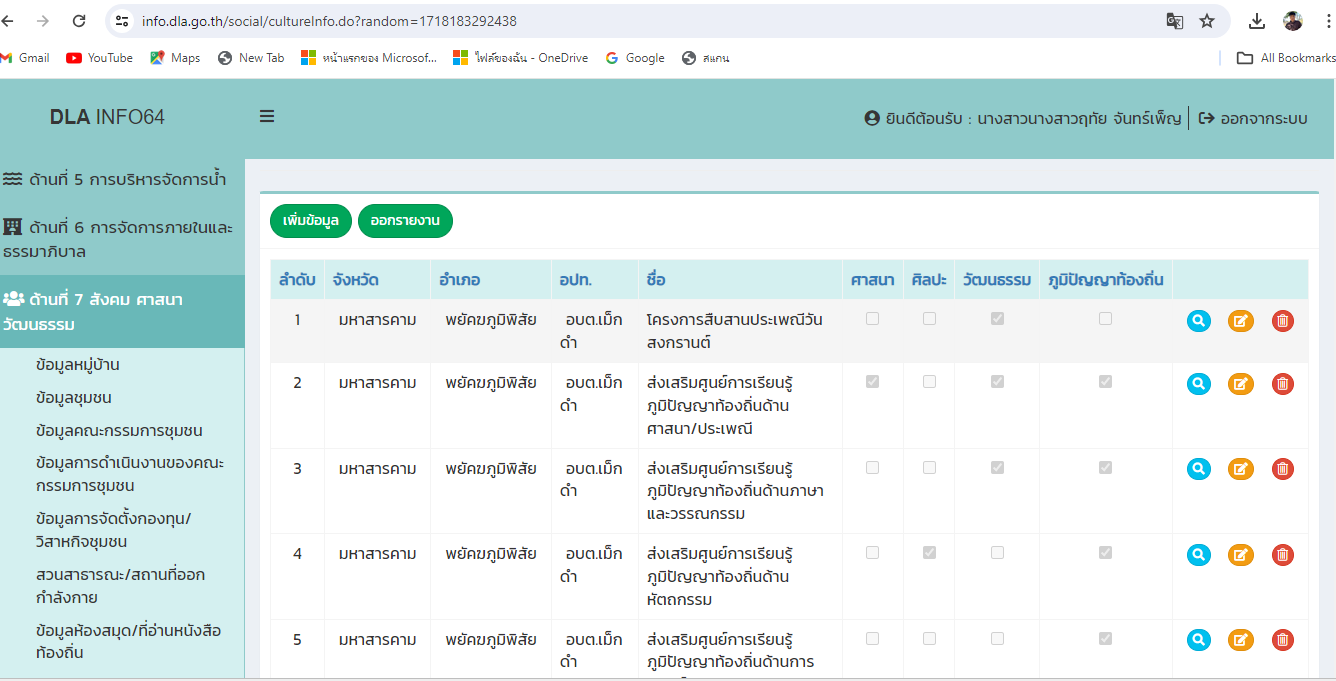Edit row 5 with the orange pencil icon
The width and height of the screenshot is (1336, 681).
point(1240,640)
